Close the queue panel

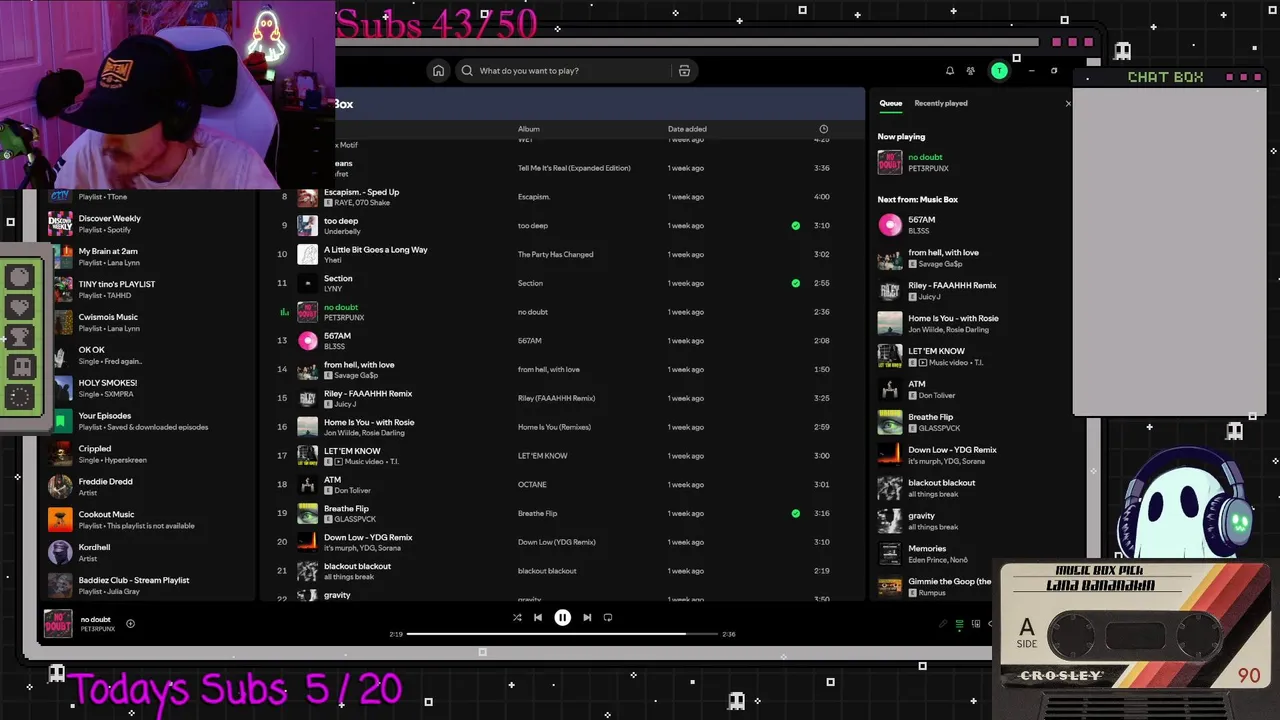[1068, 103]
